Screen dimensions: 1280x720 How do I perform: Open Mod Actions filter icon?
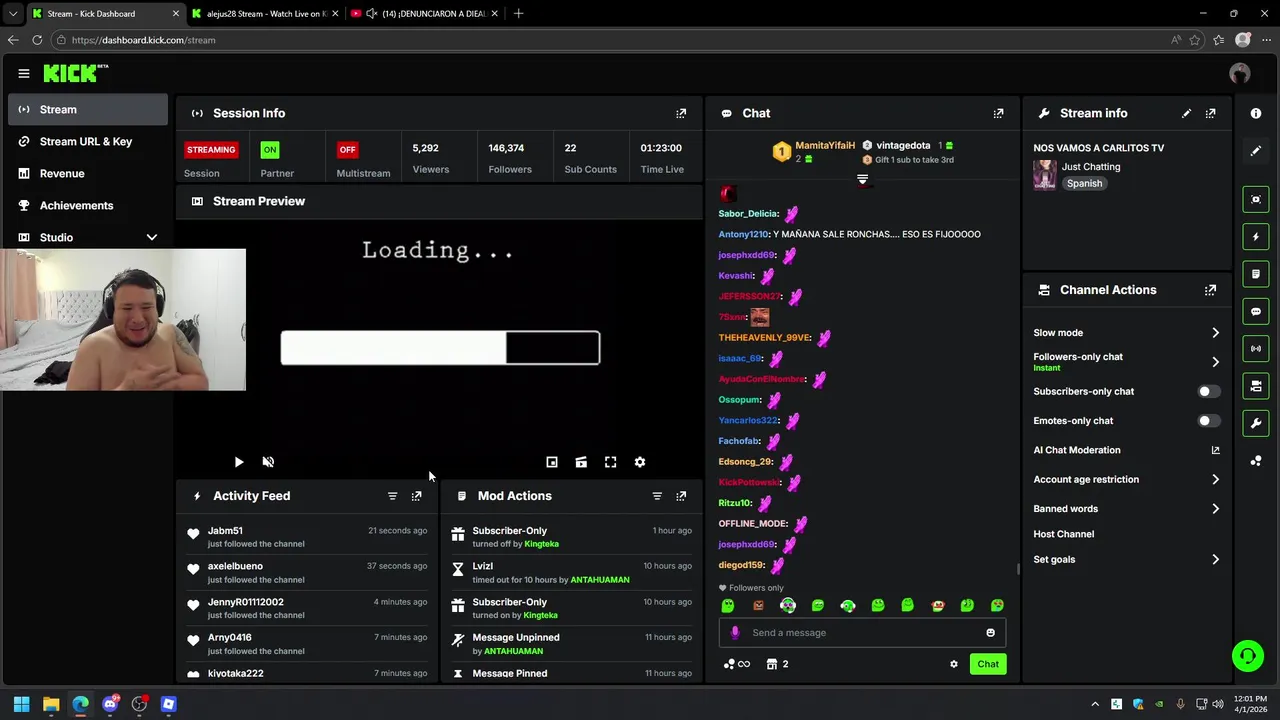tap(657, 496)
